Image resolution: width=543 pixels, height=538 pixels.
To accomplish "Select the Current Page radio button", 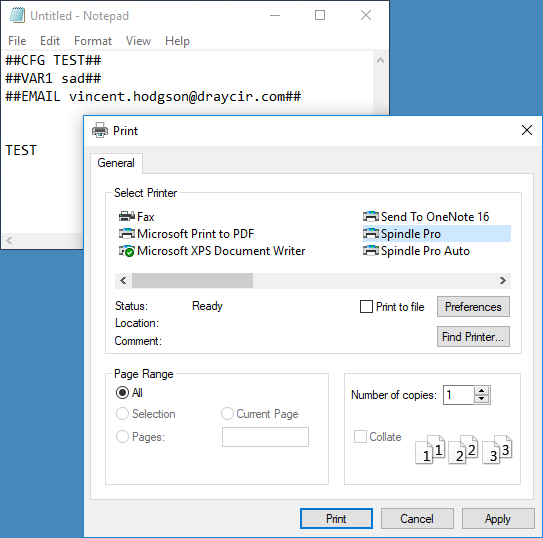I will 227,414.
